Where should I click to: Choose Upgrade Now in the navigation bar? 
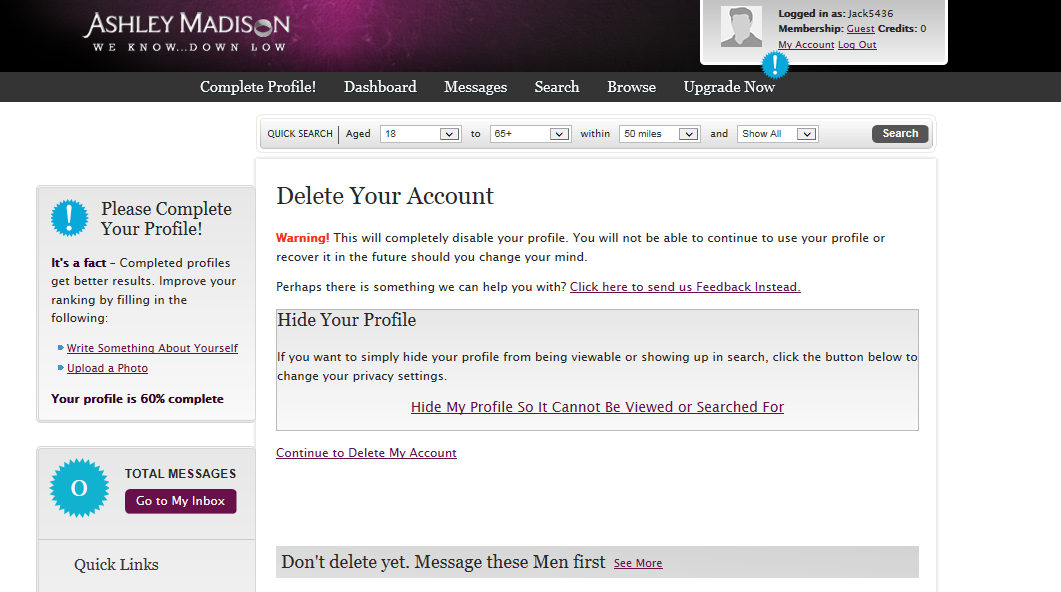click(729, 87)
